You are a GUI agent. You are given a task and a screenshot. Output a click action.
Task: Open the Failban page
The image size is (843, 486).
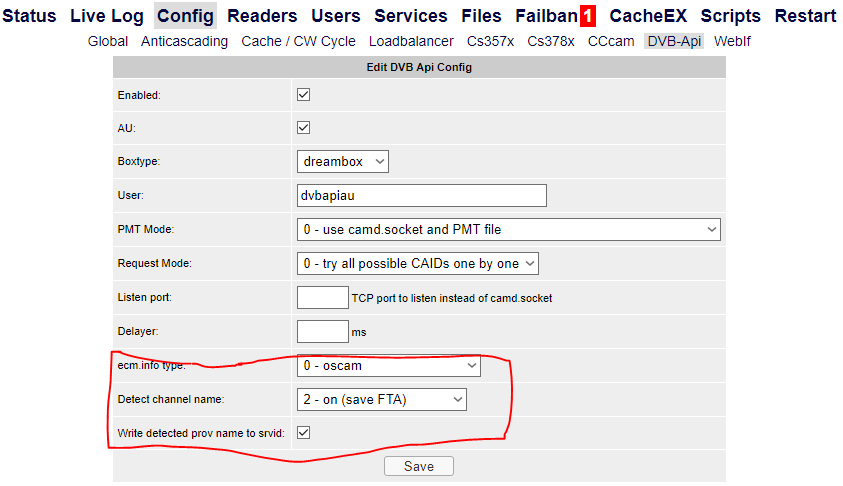pyautogui.click(x=546, y=16)
